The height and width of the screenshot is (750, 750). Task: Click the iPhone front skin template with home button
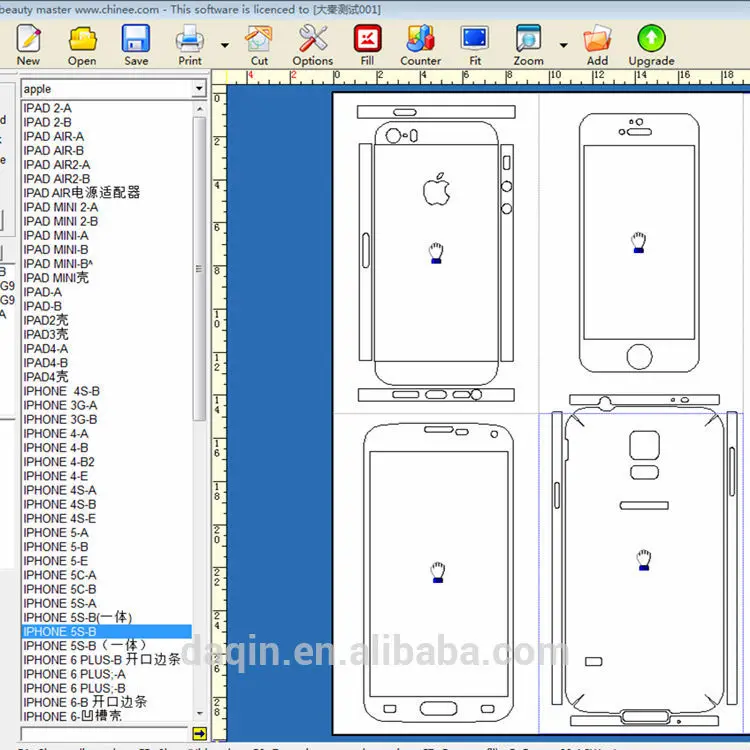pyautogui.click(x=639, y=243)
